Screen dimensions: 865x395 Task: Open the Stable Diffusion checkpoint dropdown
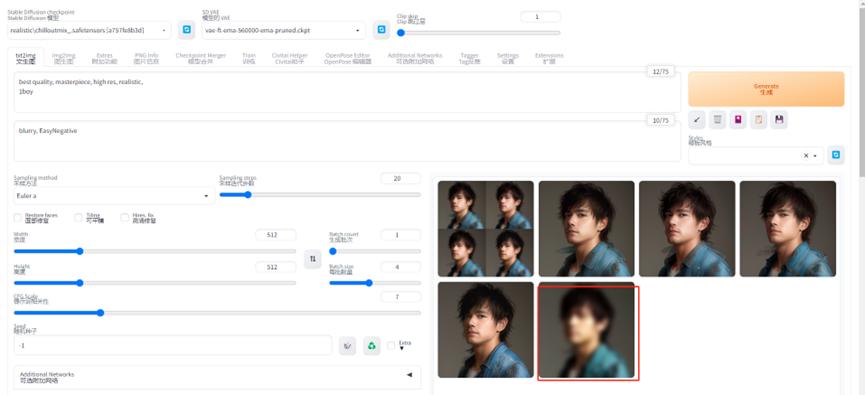89,30
